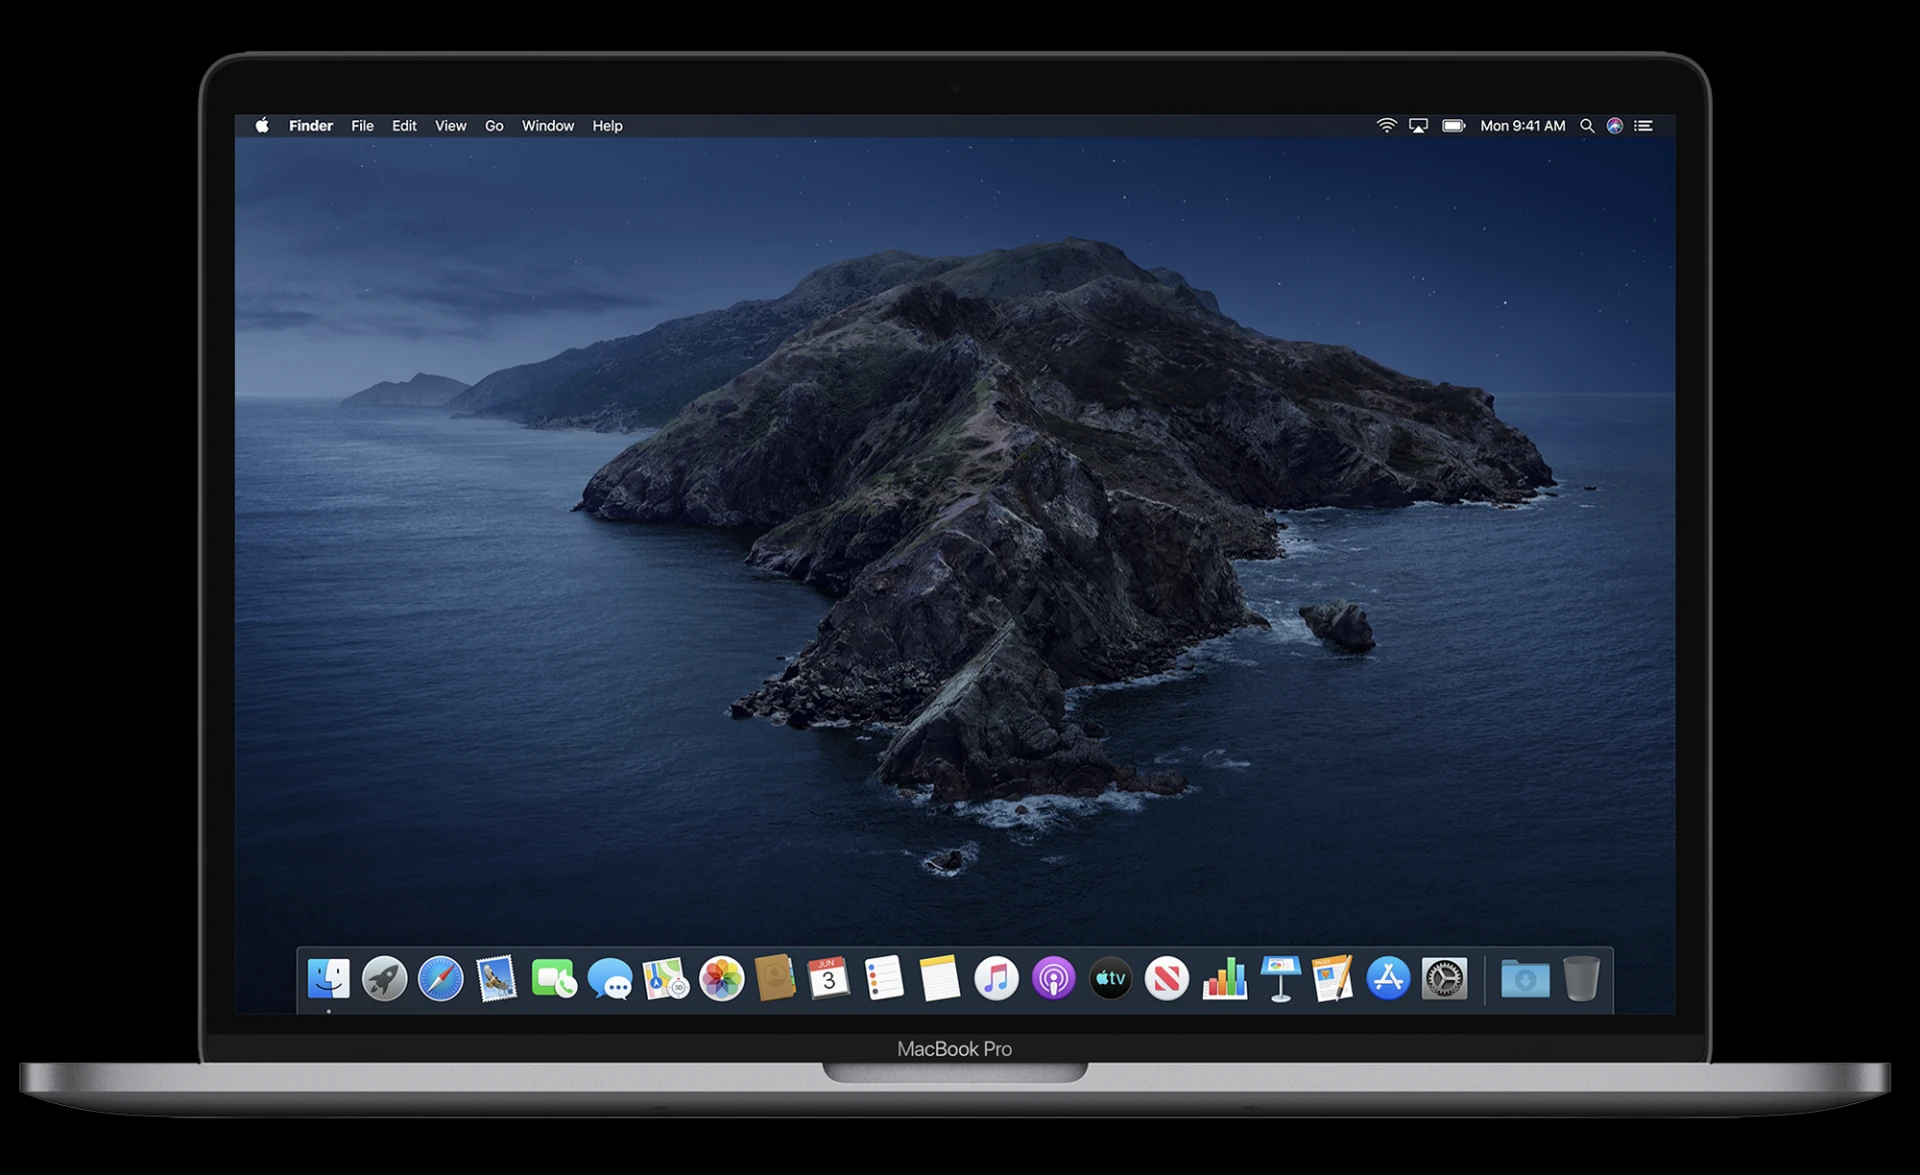Open the News app

(x=1165, y=980)
